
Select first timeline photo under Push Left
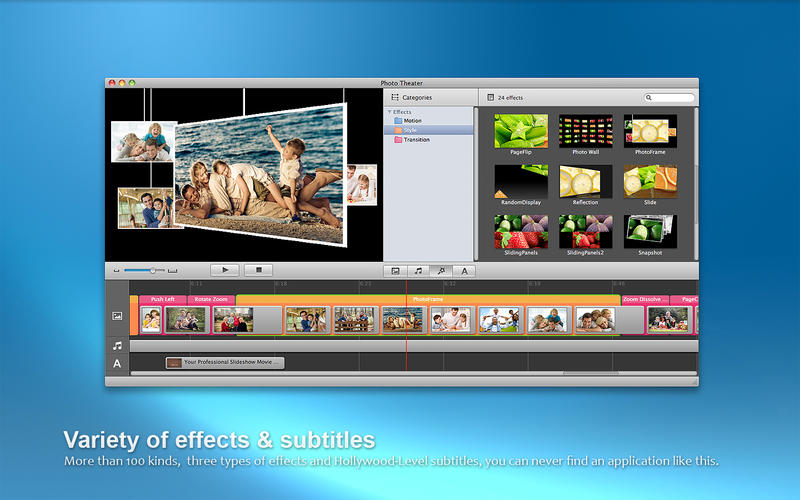click(x=151, y=320)
